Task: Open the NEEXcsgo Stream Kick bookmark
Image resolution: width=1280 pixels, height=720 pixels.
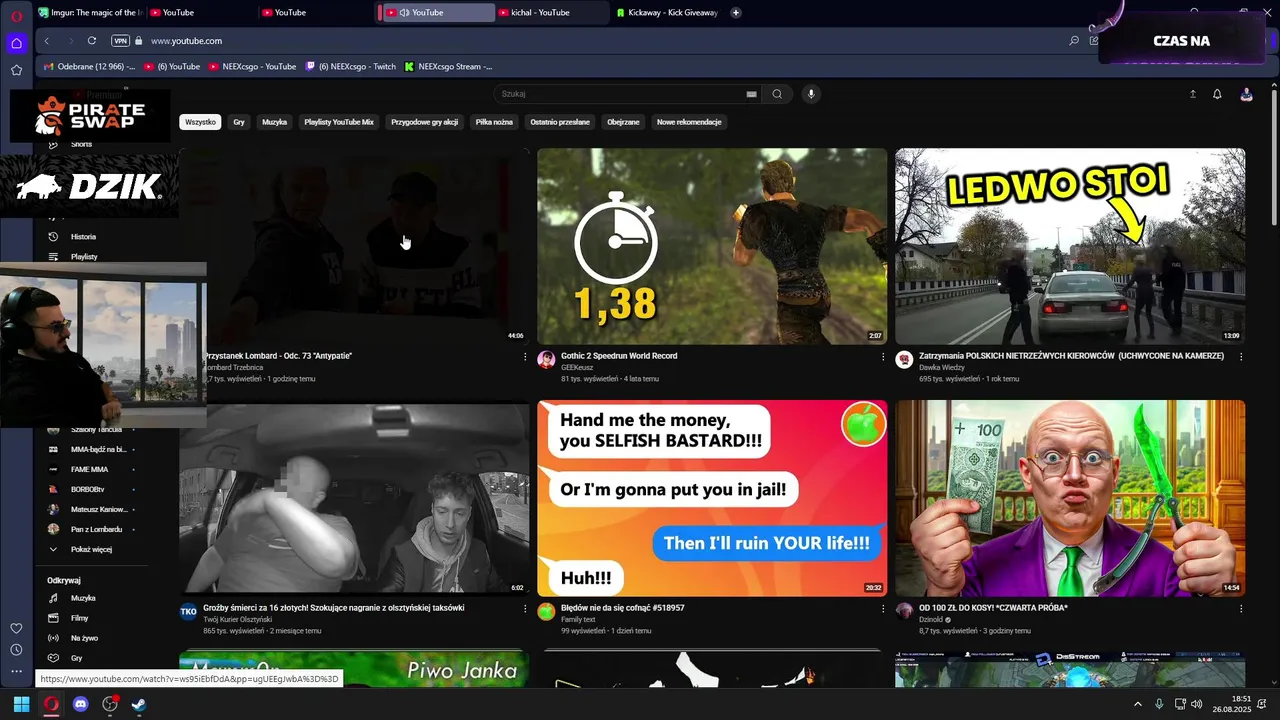Action: (448, 66)
